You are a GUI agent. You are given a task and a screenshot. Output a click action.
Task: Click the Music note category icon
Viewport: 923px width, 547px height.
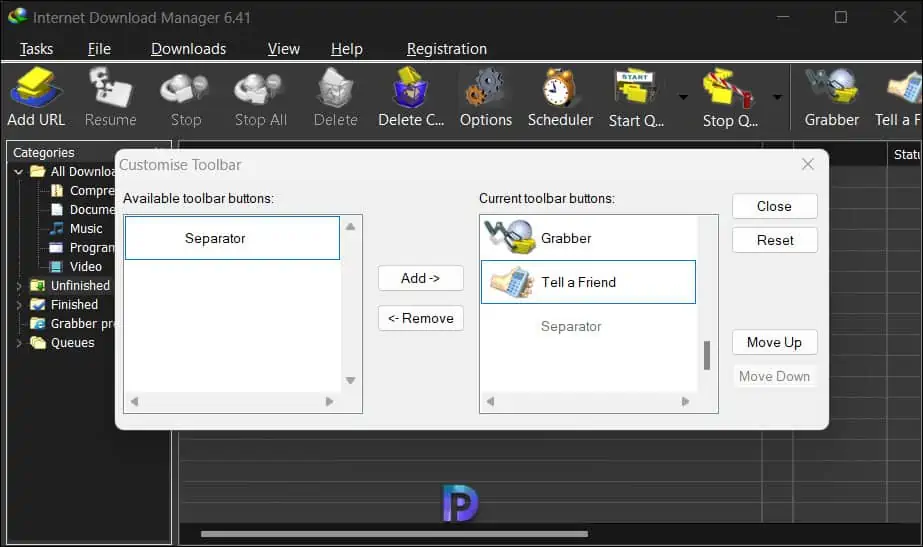(57, 228)
